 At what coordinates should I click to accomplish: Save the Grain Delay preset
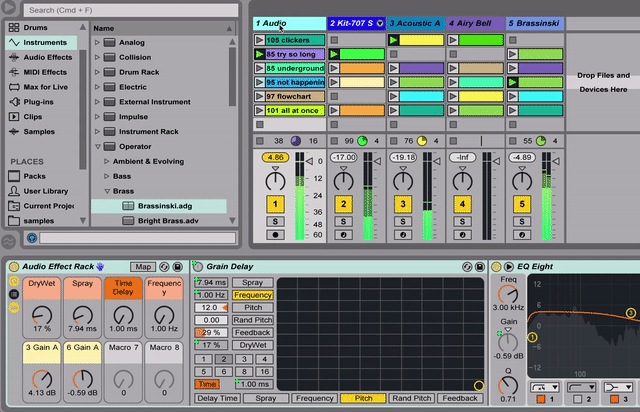pos(480,267)
